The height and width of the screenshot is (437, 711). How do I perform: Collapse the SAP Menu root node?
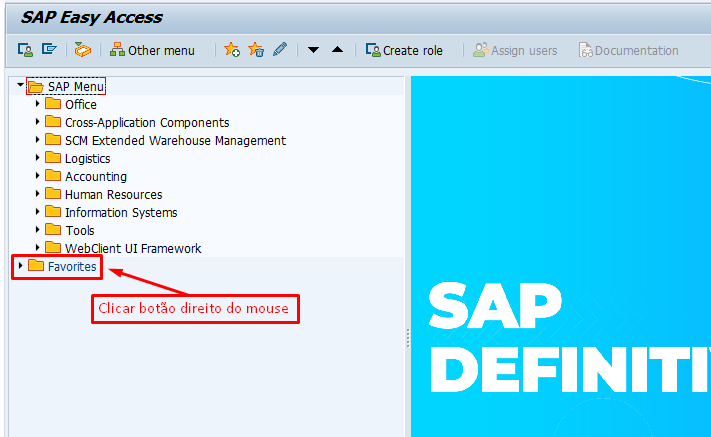(20, 86)
